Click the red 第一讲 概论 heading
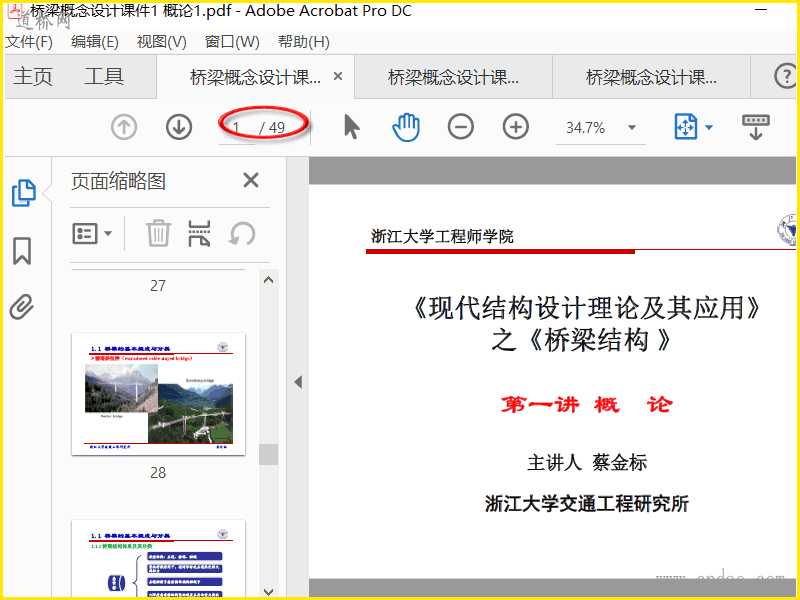 click(x=587, y=405)
